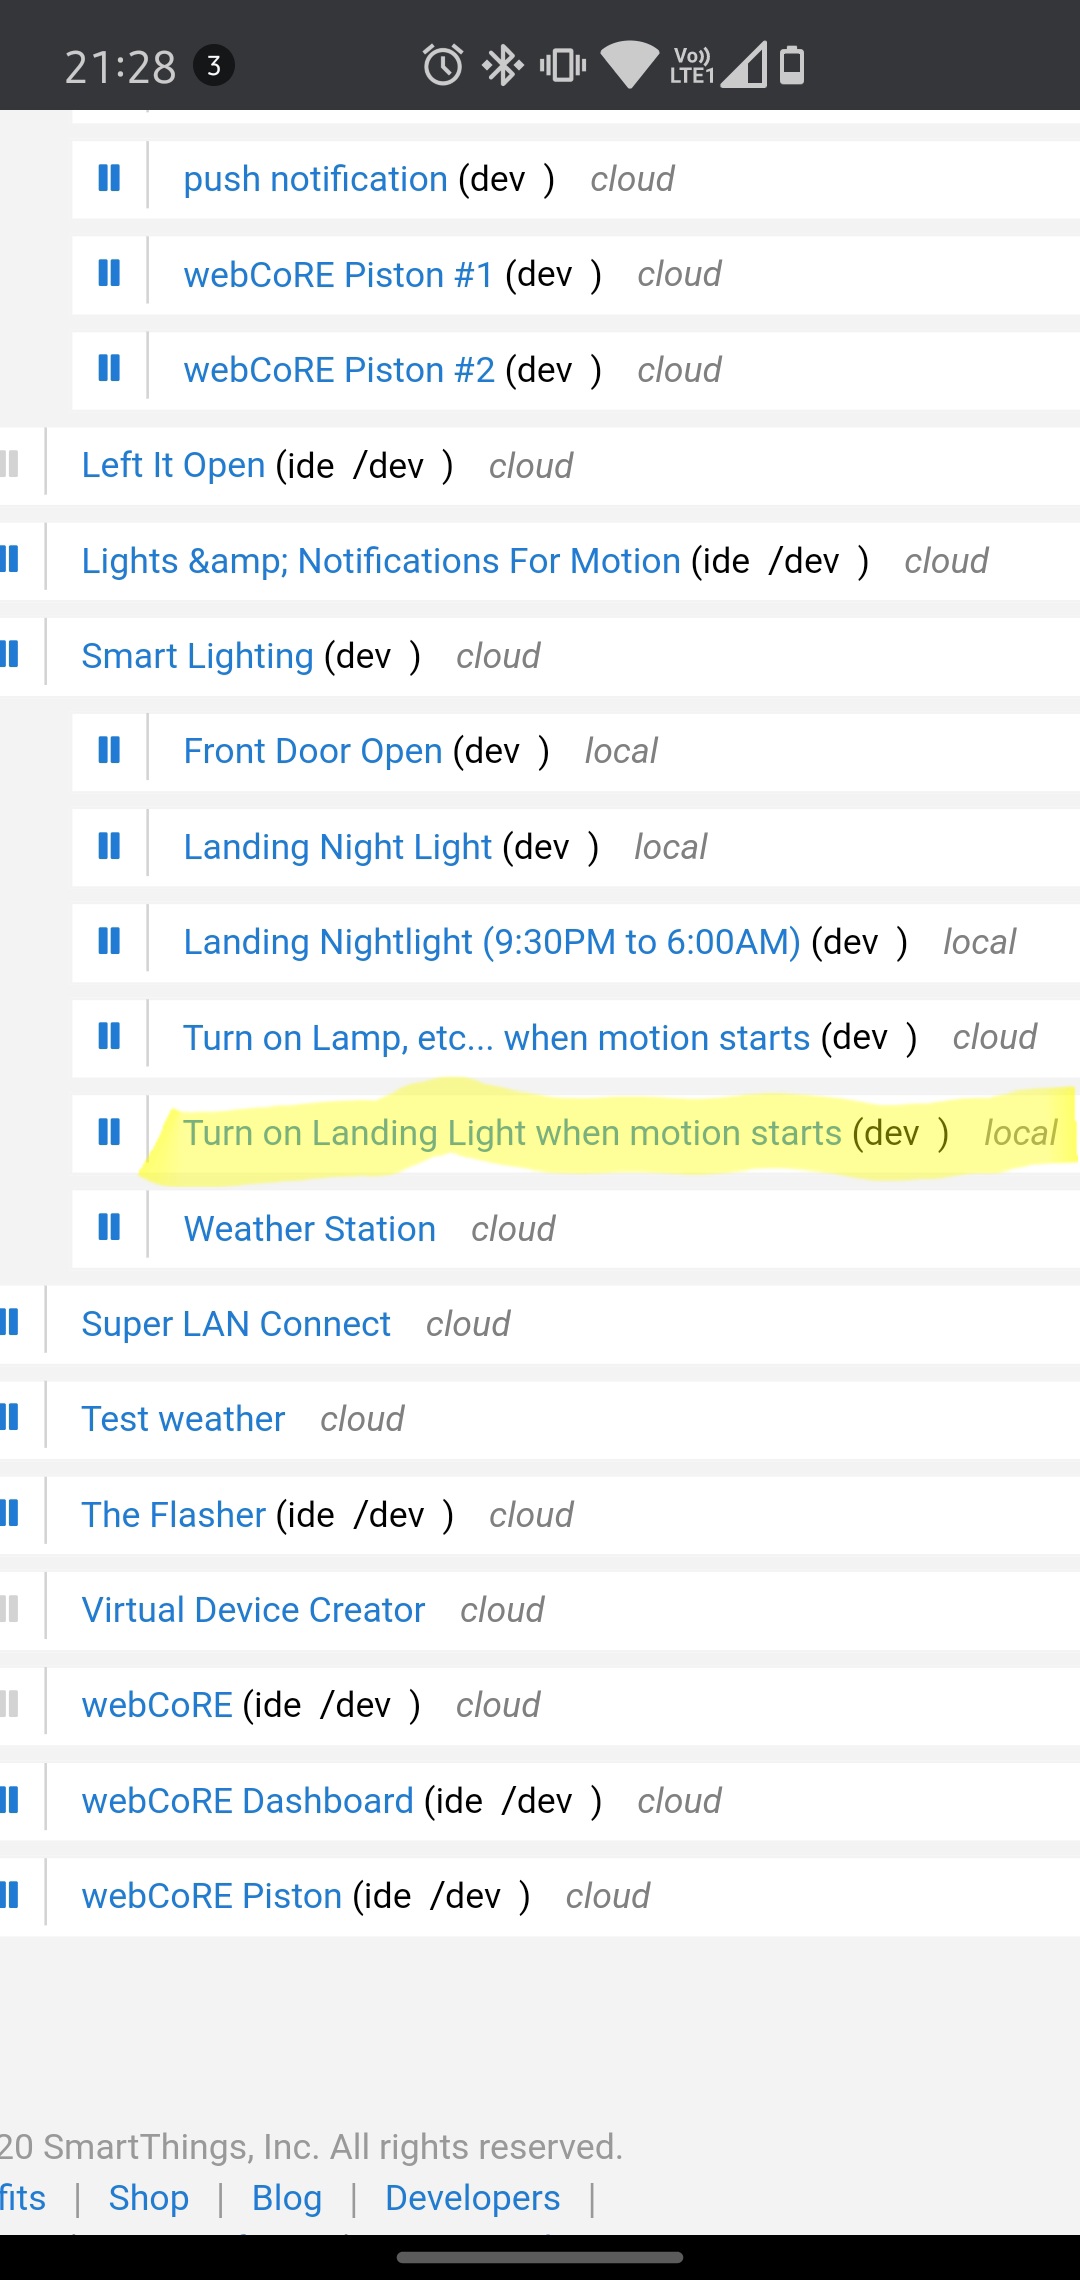Pause Turn on Lamp motion automation

pos(109,1037)
